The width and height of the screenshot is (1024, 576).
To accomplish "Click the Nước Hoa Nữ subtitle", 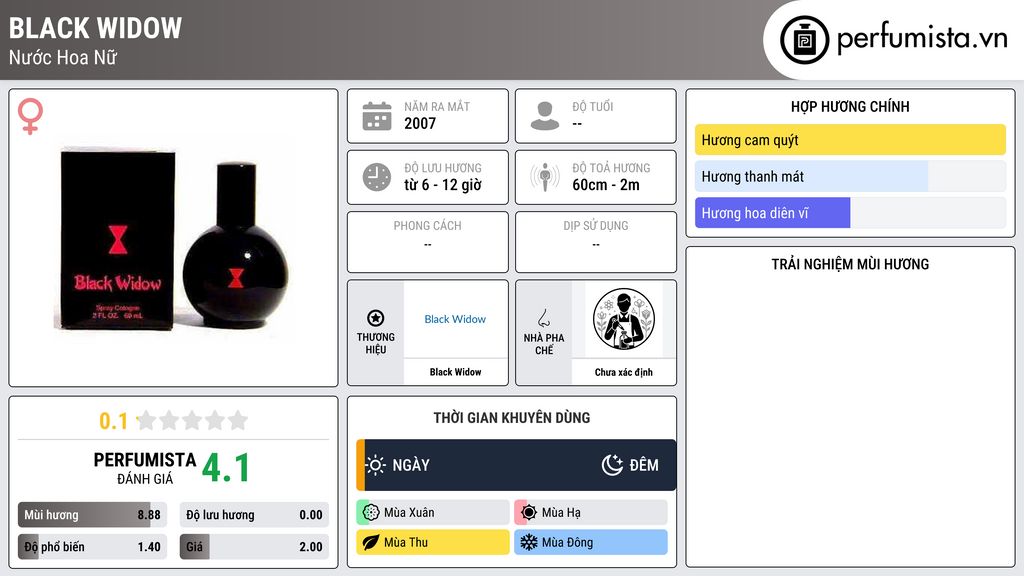I will 63,57.
